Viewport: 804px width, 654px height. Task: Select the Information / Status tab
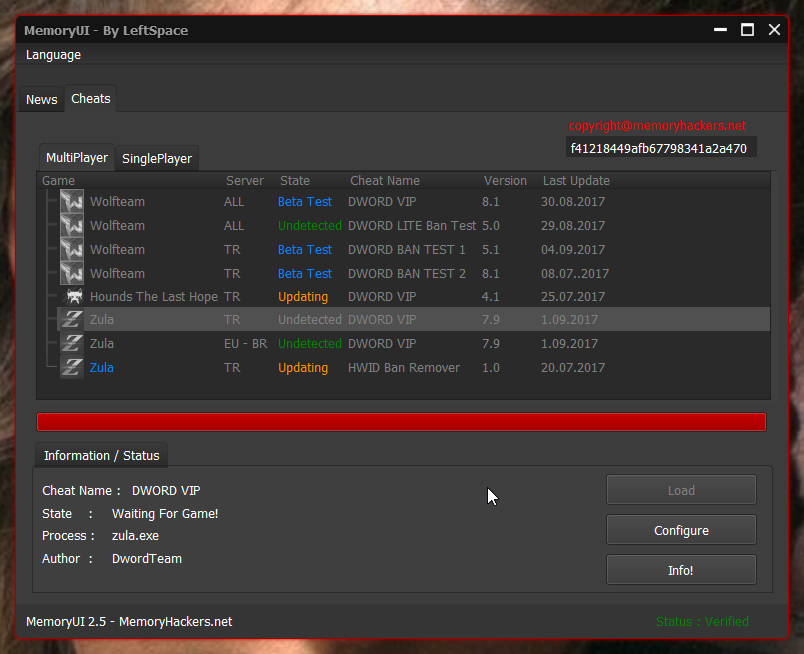[x=102, y=455]
